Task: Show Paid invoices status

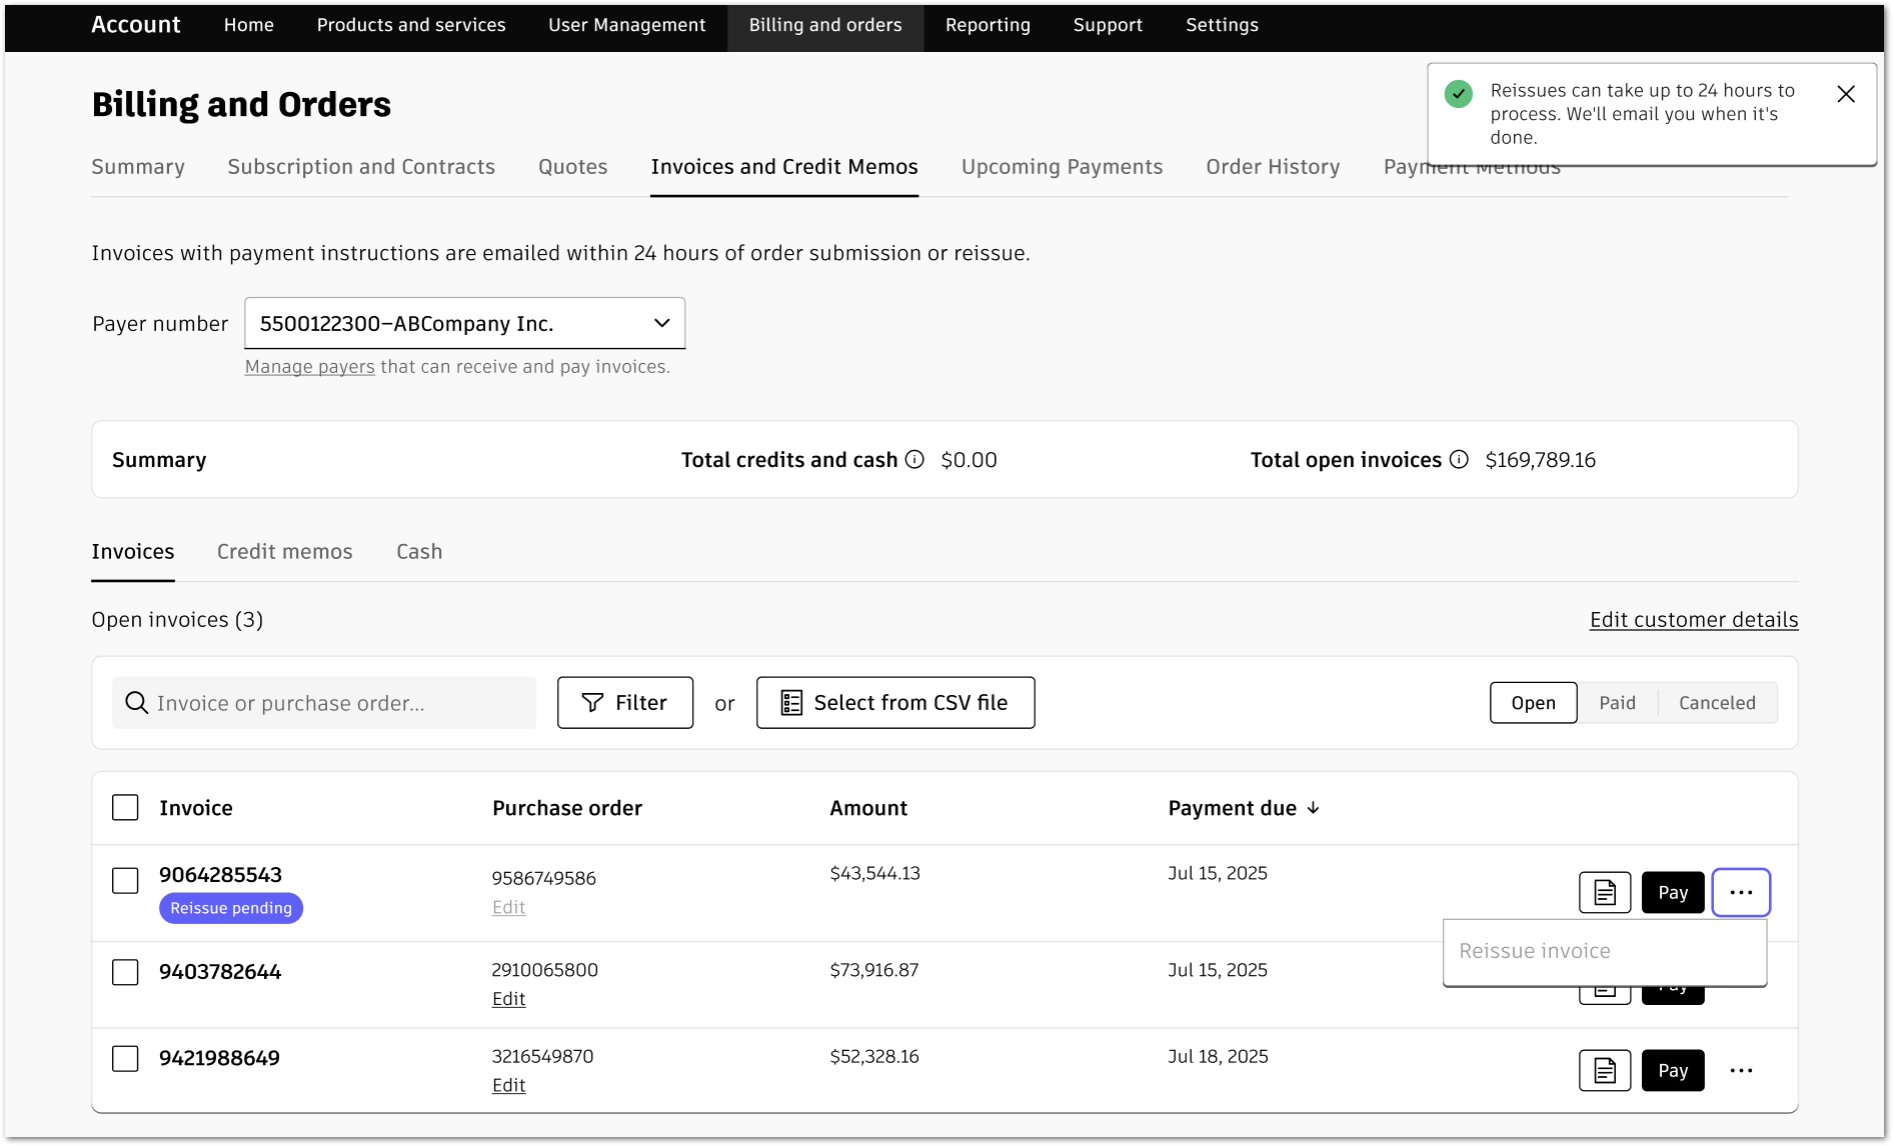Action: point(1616,702)
